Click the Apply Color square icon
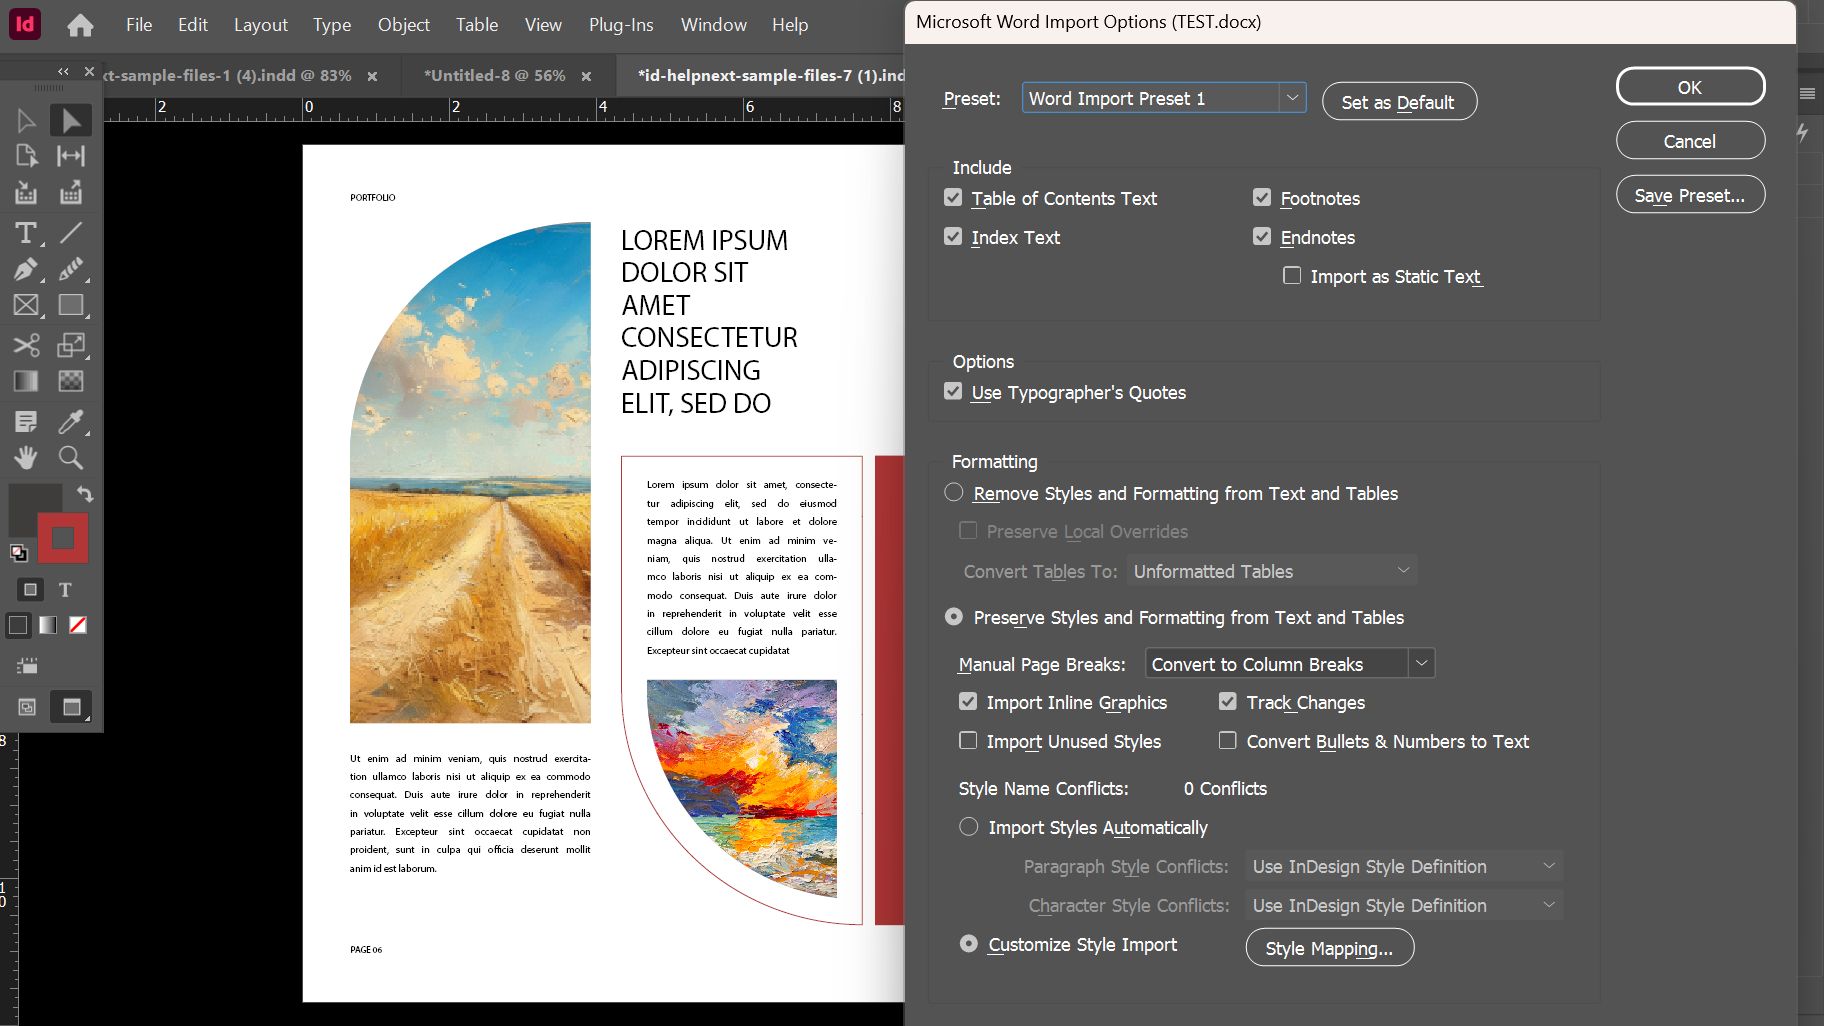This screenshot has width=1824, height=1026. [18, 625]
